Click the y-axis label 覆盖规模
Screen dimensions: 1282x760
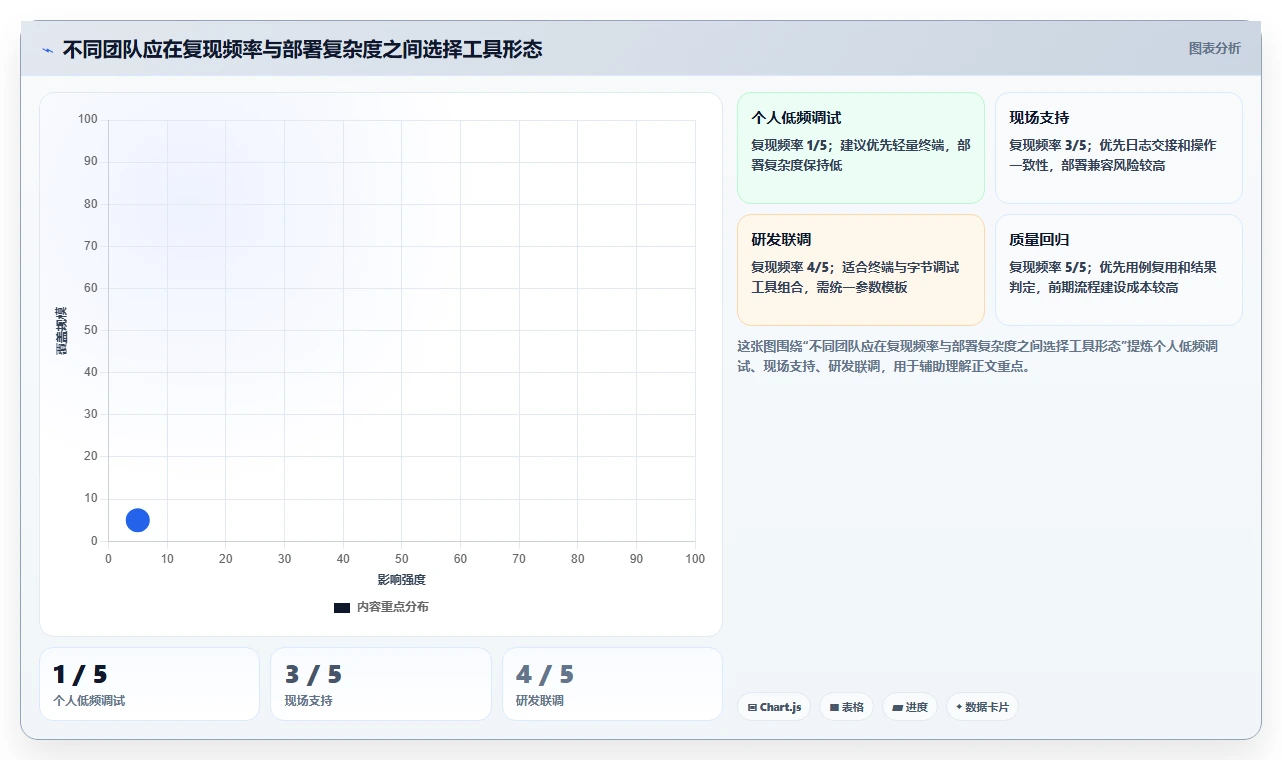click(62, 330)
